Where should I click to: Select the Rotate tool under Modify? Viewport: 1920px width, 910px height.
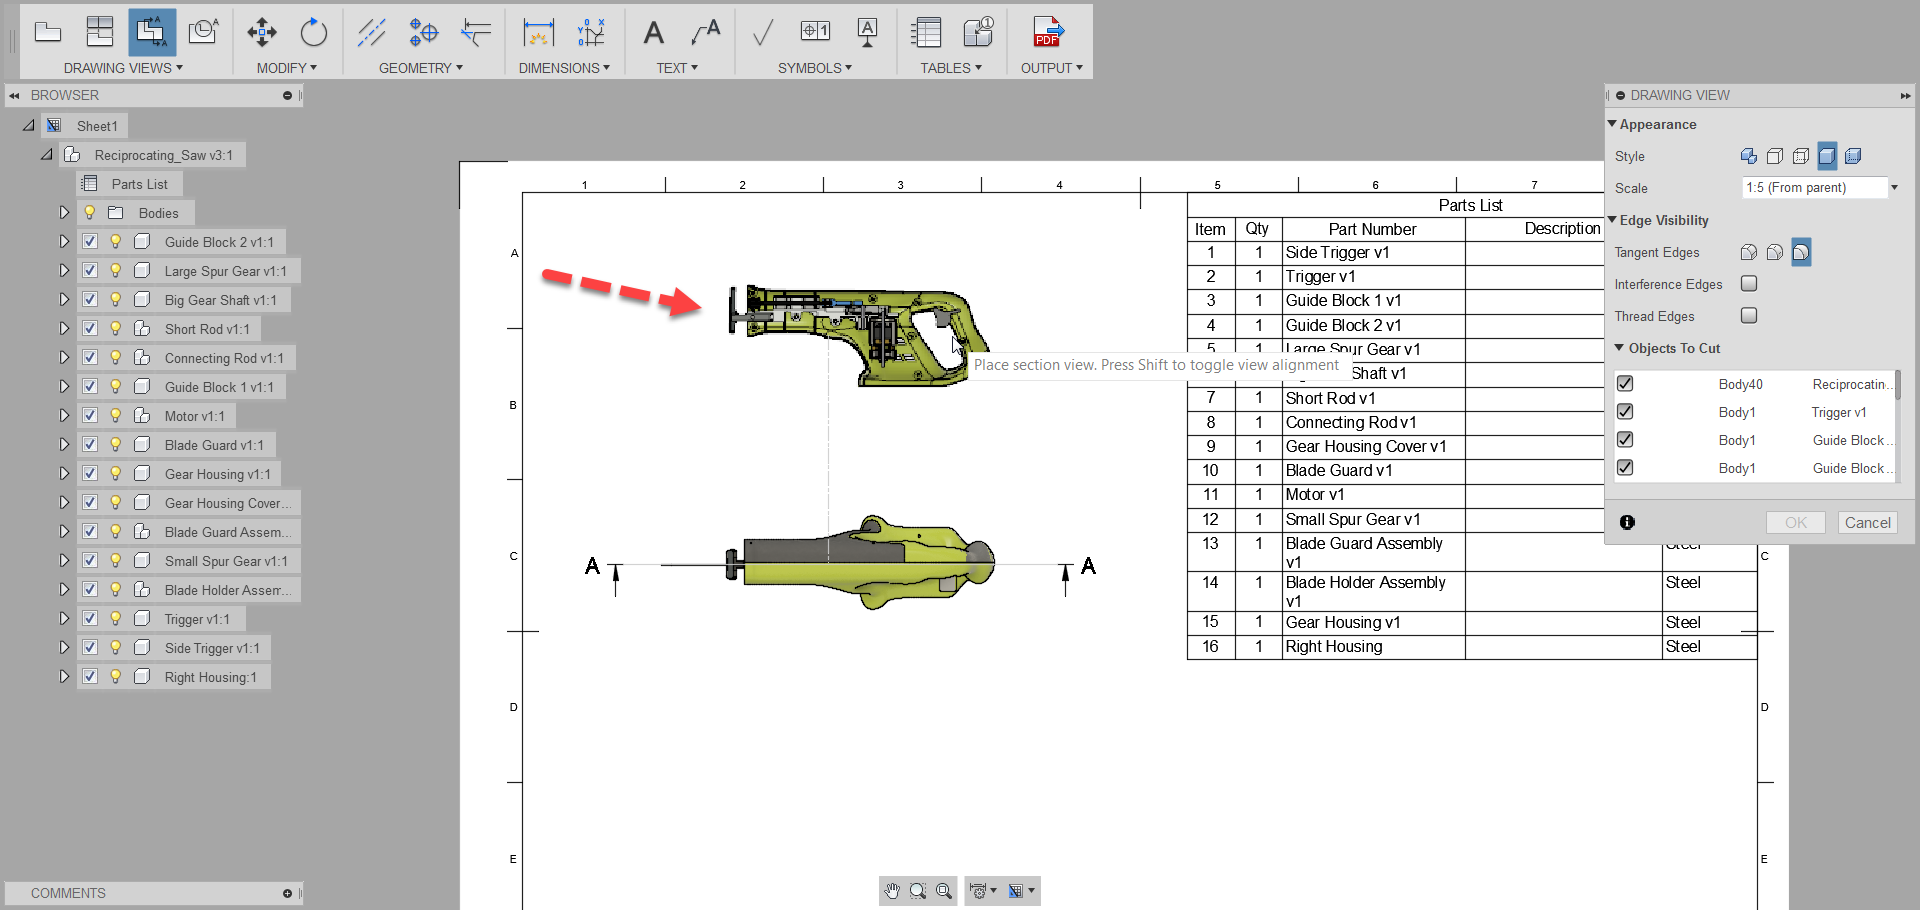click(x=313, y=32)
